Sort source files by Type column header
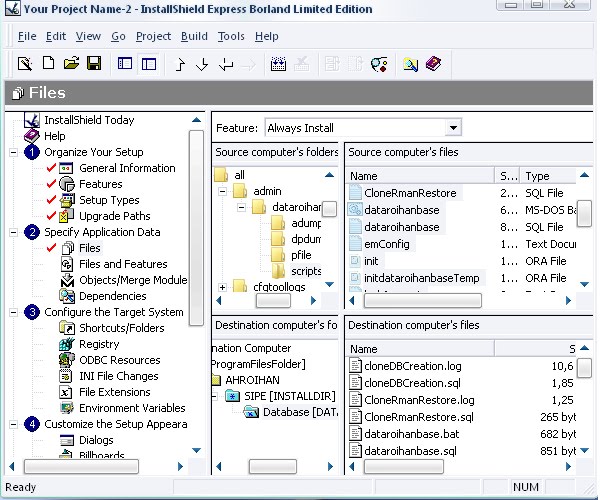Viewport: 600px width, 500px height. click(x=549, y=176)
